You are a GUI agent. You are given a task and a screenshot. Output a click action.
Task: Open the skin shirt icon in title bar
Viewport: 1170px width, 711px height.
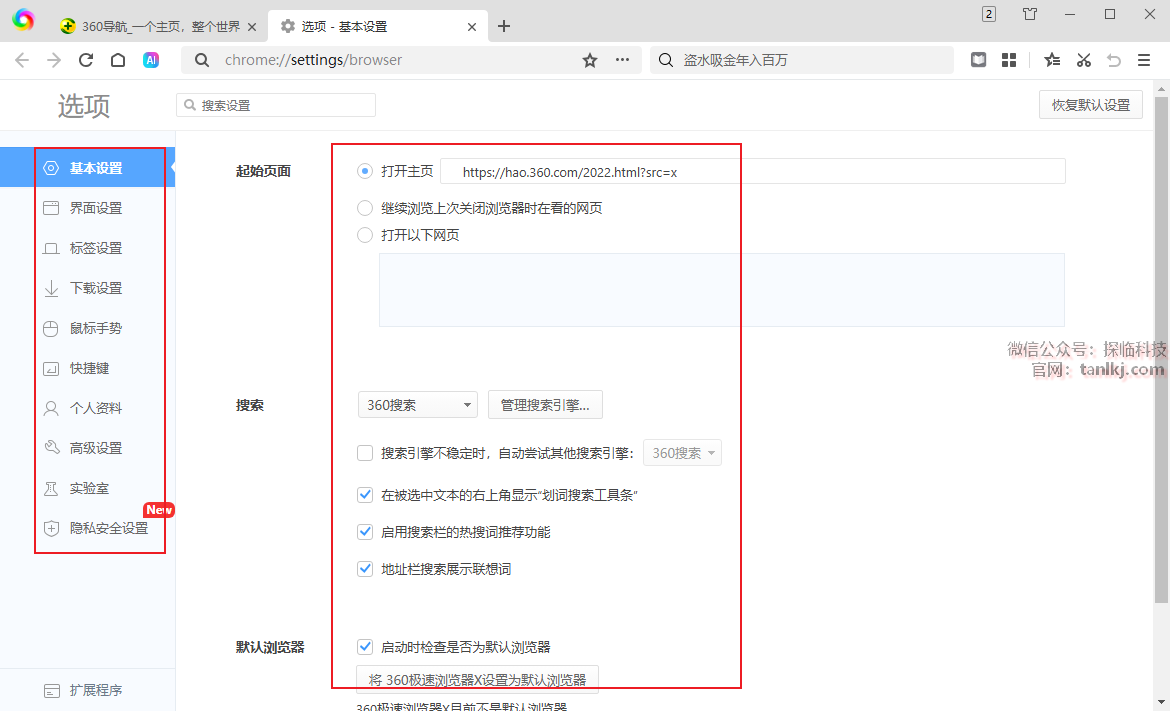tap(1030, 14)
